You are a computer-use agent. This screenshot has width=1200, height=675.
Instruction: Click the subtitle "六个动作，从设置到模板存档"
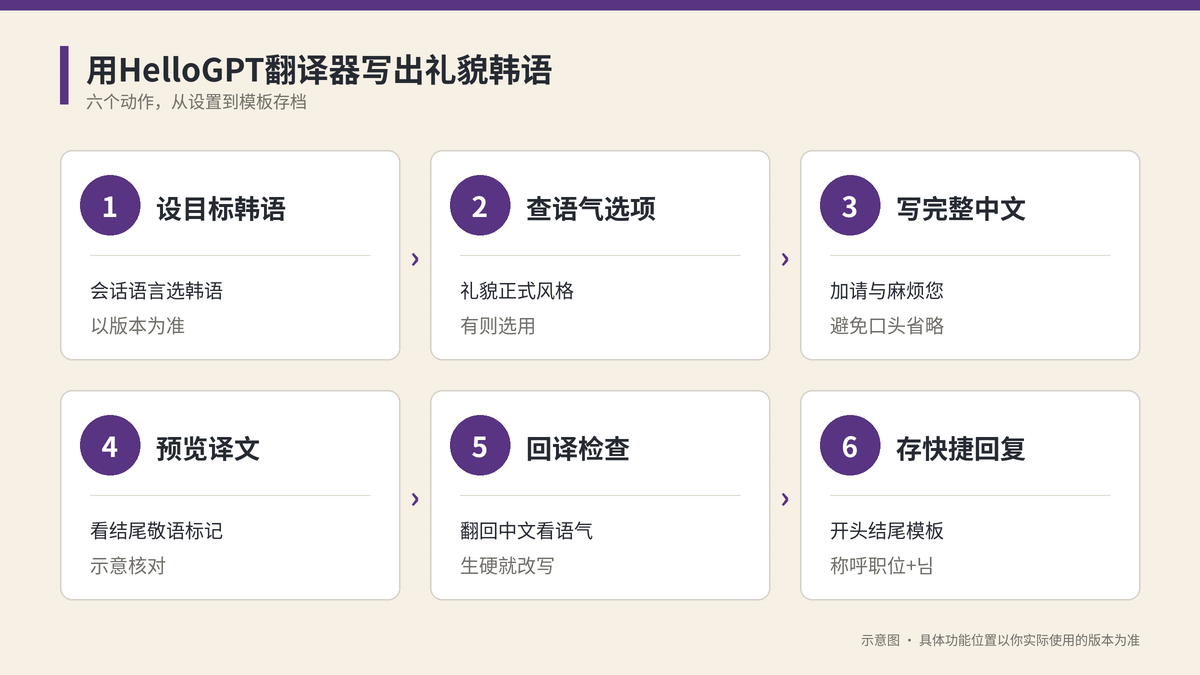(197, 102)
